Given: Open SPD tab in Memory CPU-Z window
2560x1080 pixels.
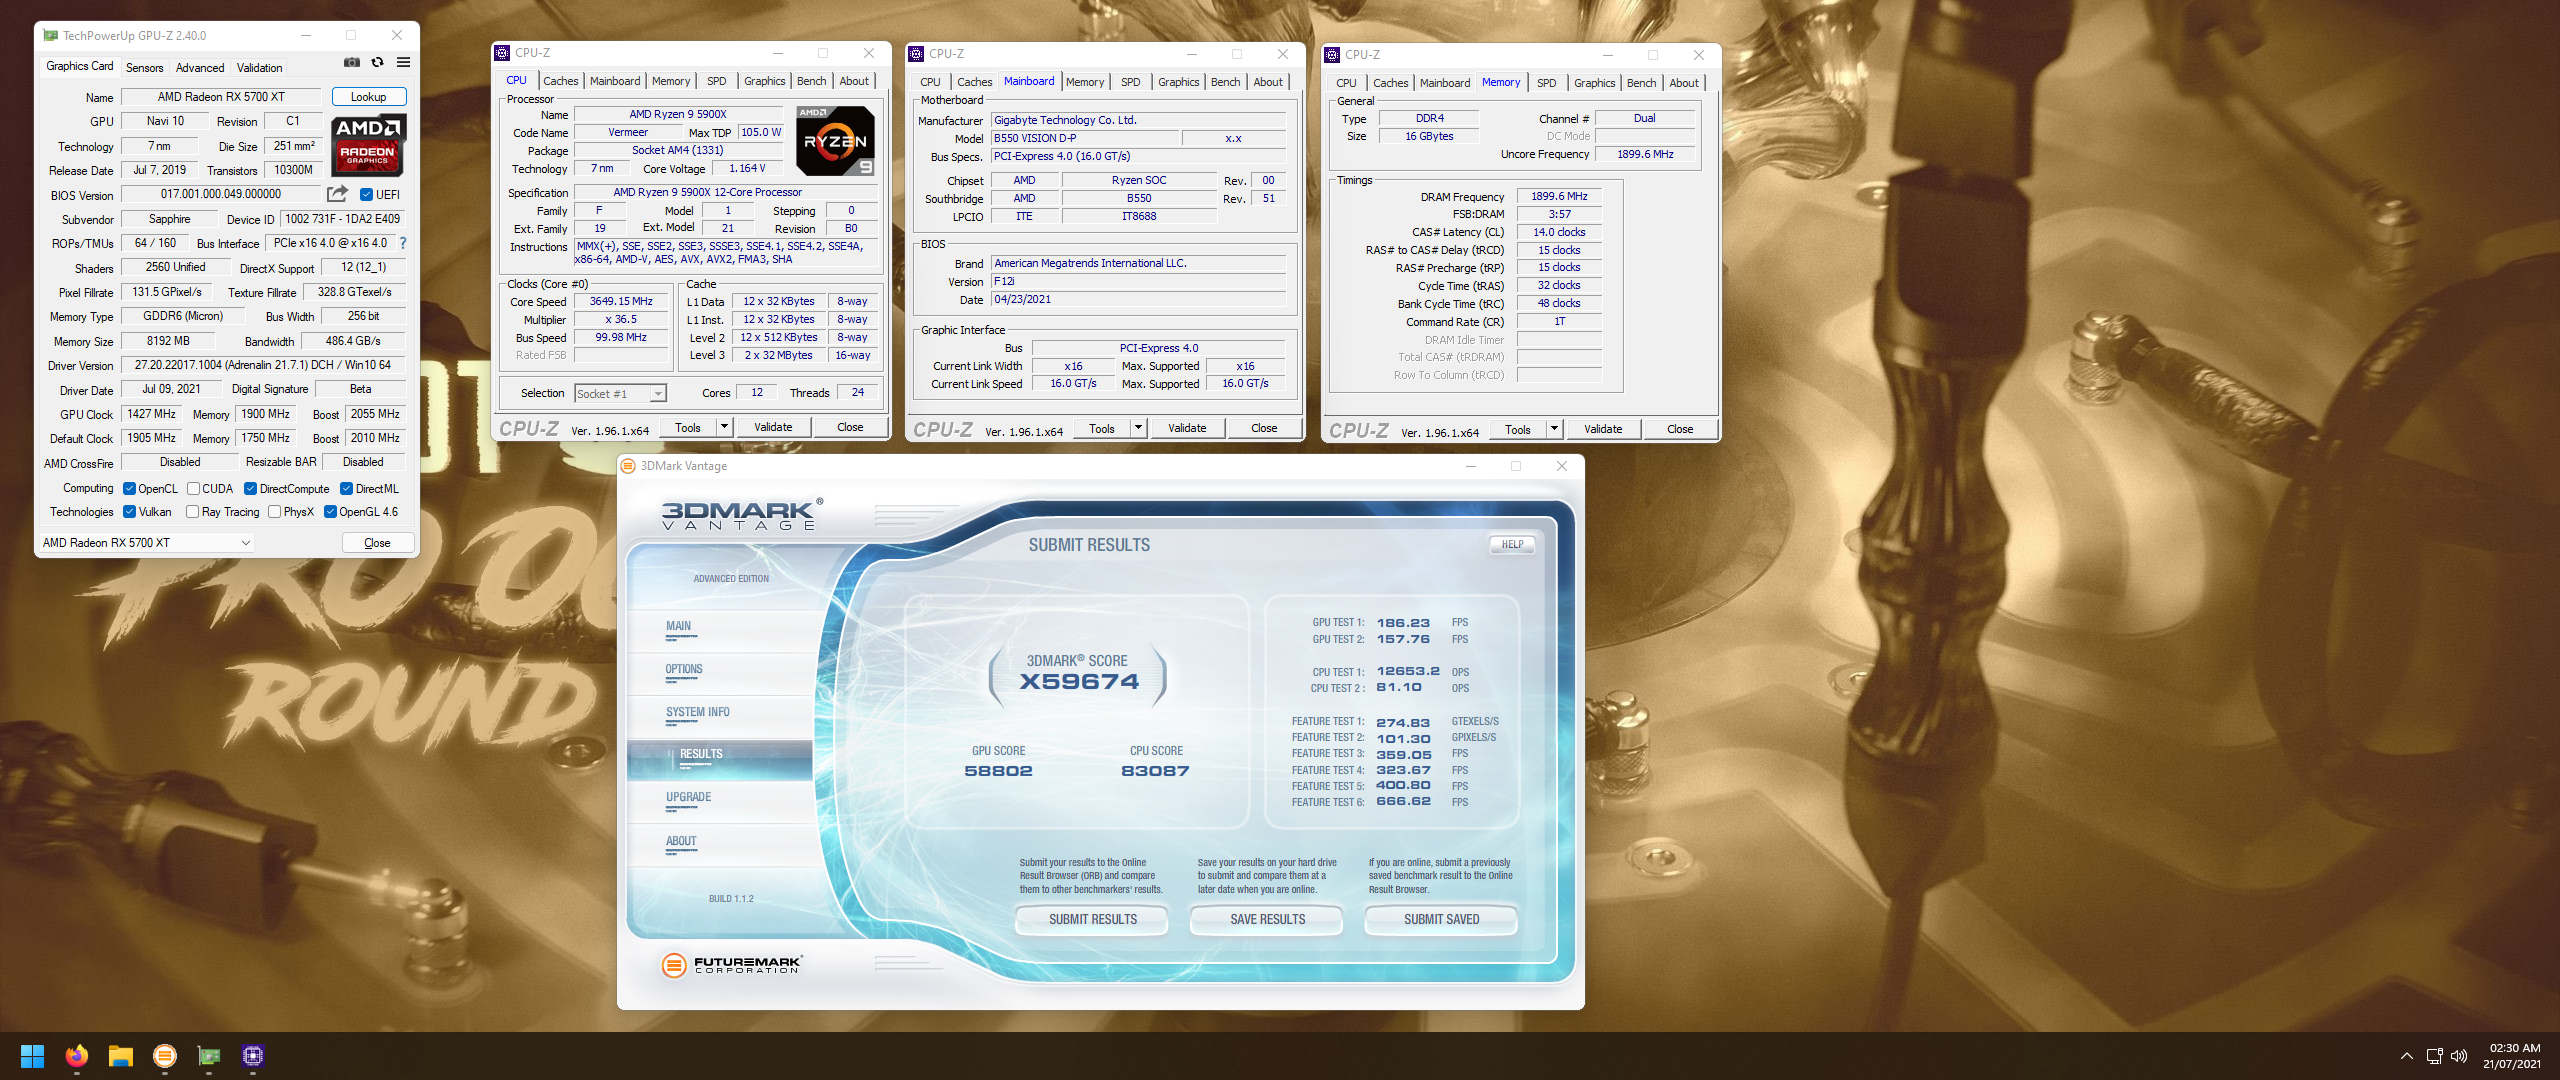Looking at the screenshot, I should click(1546, 83).
